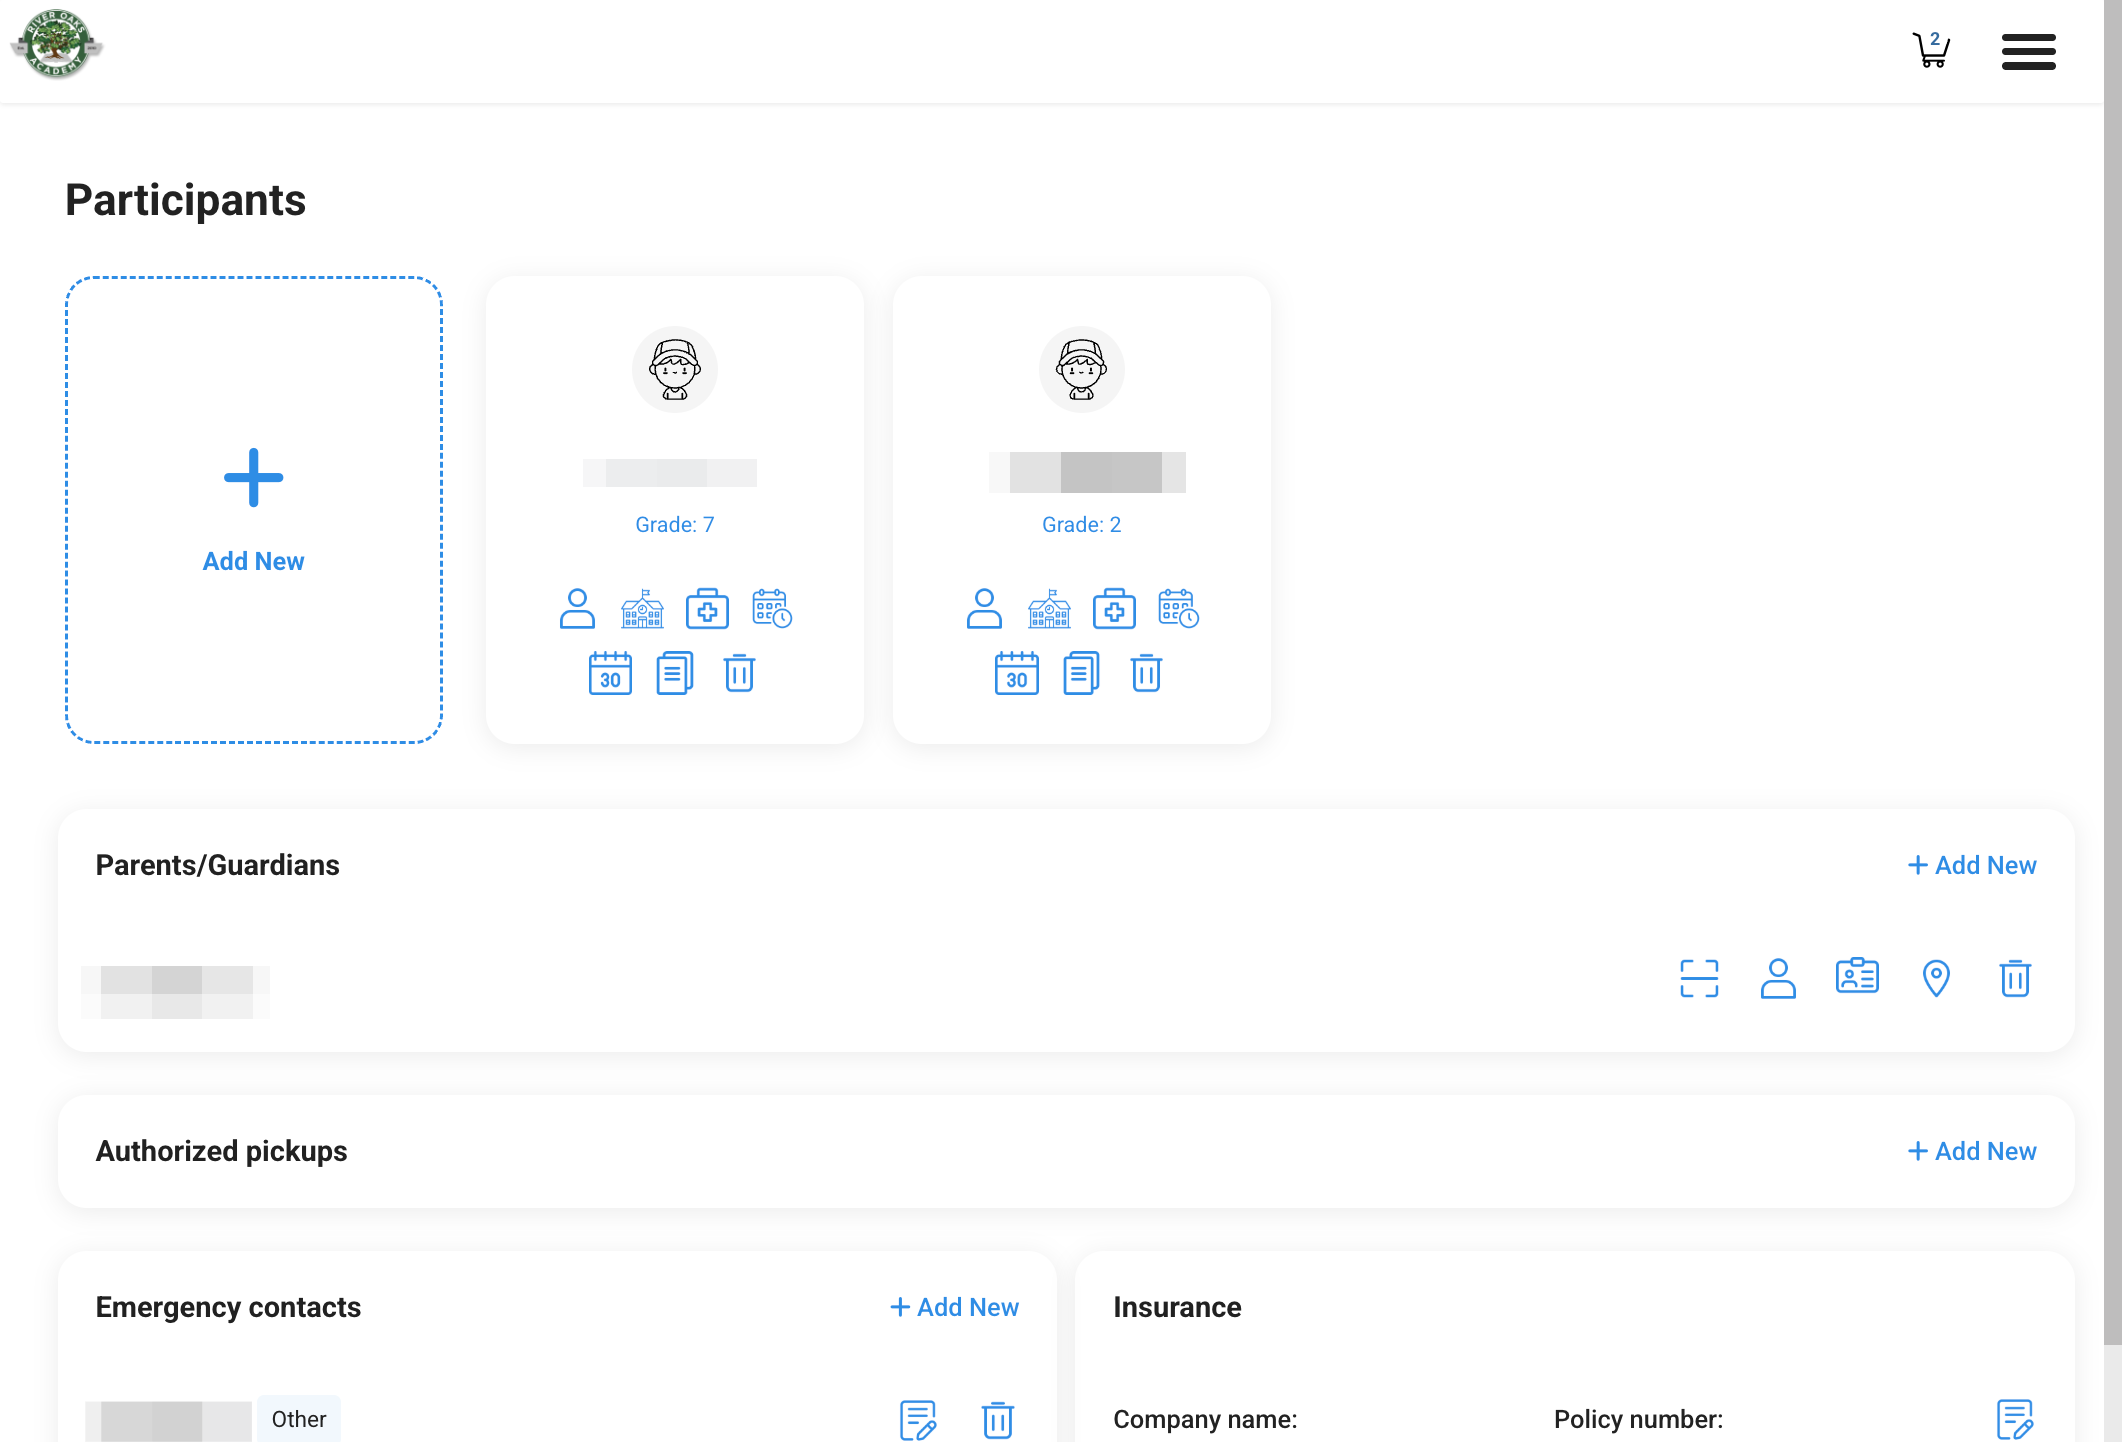This screenshot has height=1442, width=2122.
Task: Open guardian profile person icon
Action: coord(1778,978)
